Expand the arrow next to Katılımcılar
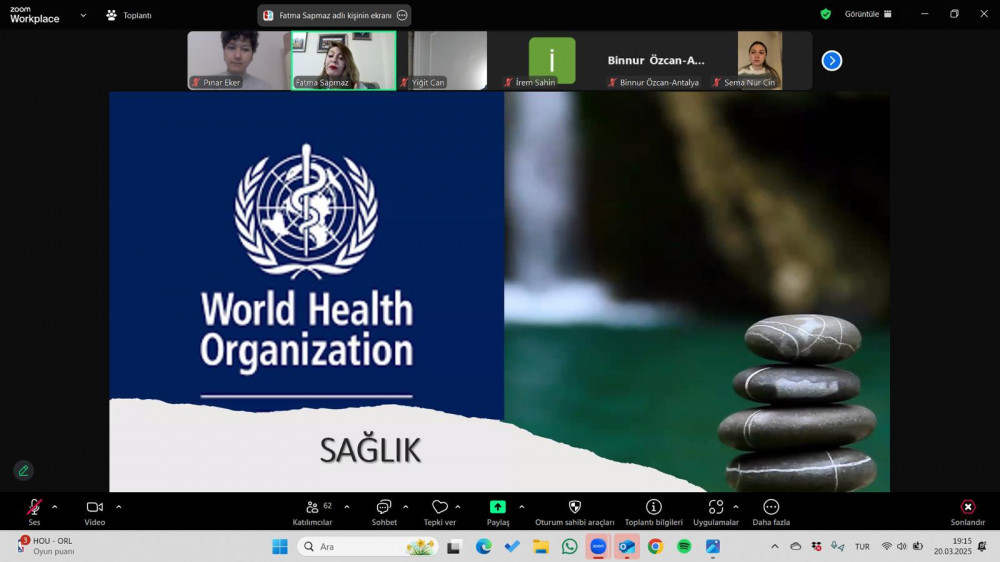1000x562 pixels. click(x=347, y=507)
